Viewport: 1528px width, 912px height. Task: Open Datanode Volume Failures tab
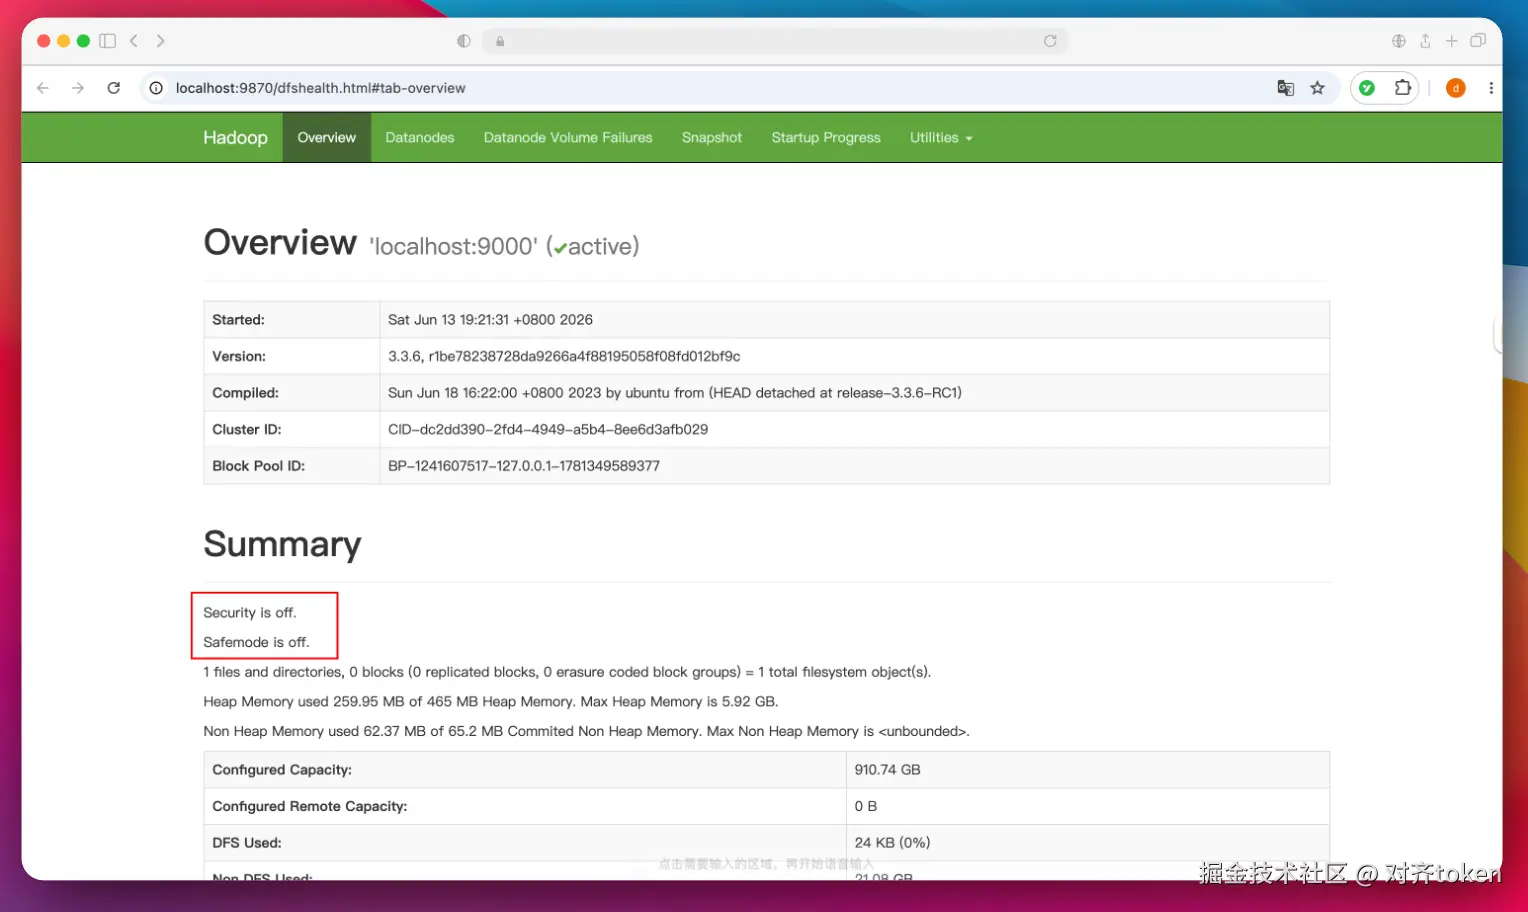point(568,137)
